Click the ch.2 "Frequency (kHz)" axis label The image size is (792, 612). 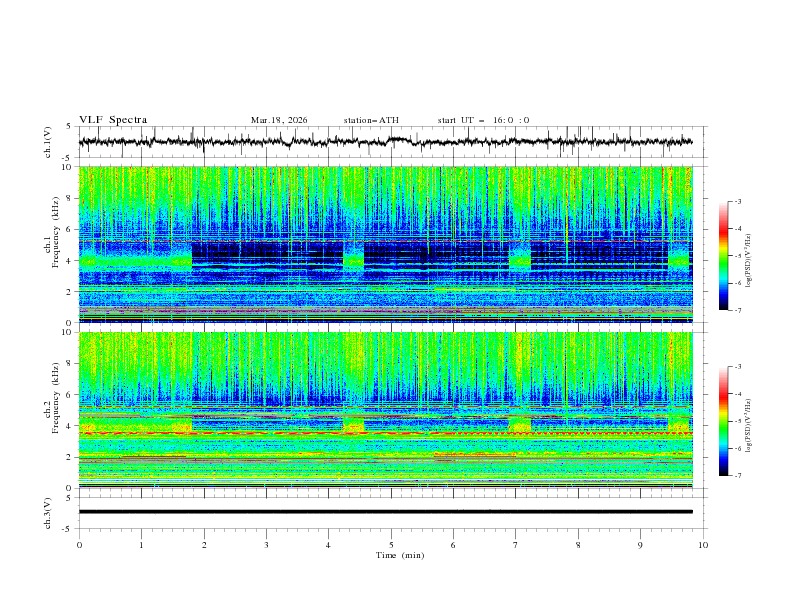point(57,397)
